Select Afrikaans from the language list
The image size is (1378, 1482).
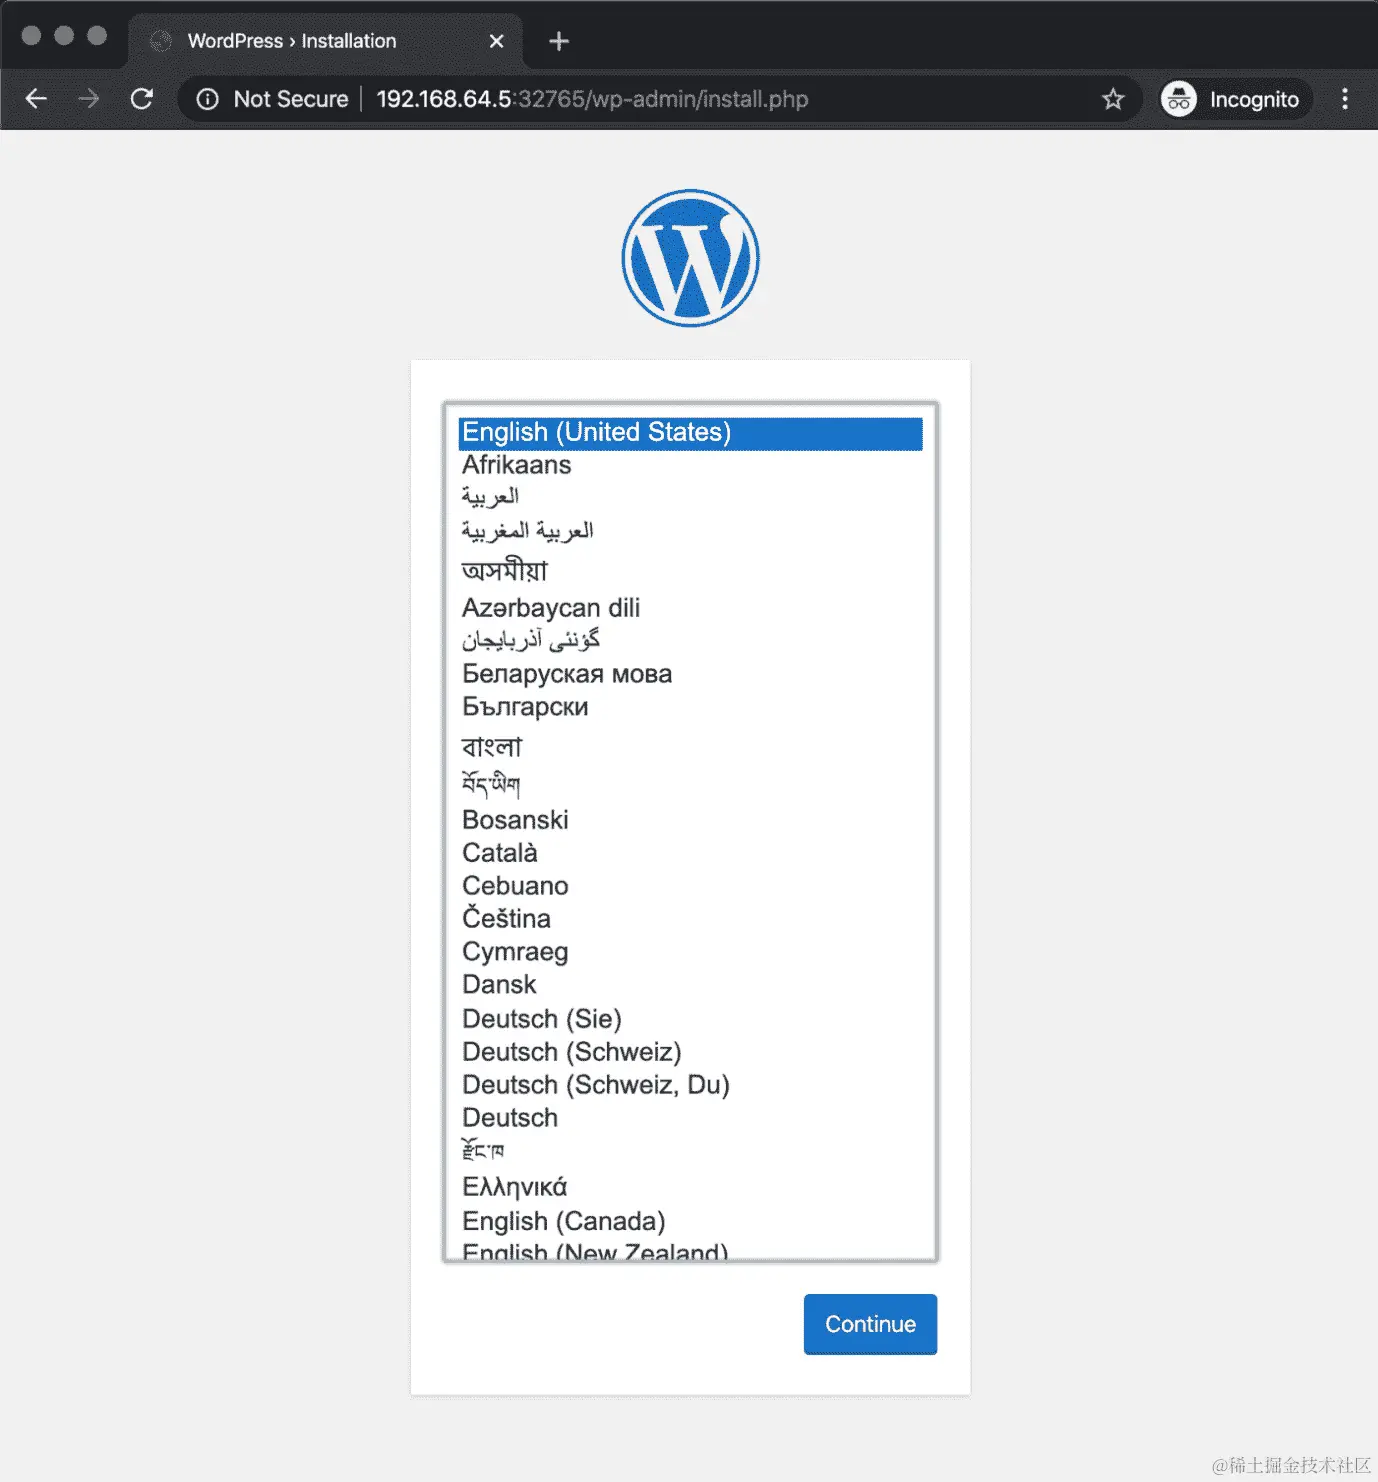pos(516,465)
